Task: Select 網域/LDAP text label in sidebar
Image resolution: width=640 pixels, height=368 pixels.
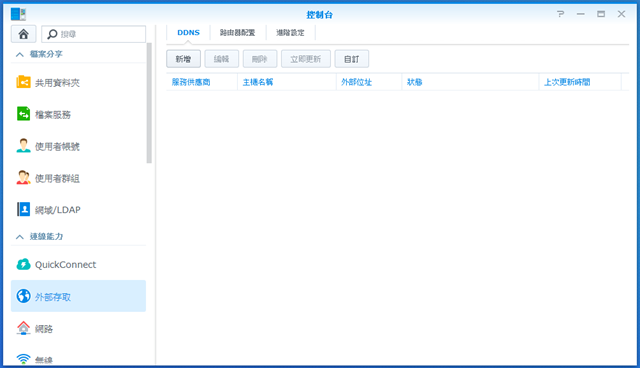Action: 58,210
